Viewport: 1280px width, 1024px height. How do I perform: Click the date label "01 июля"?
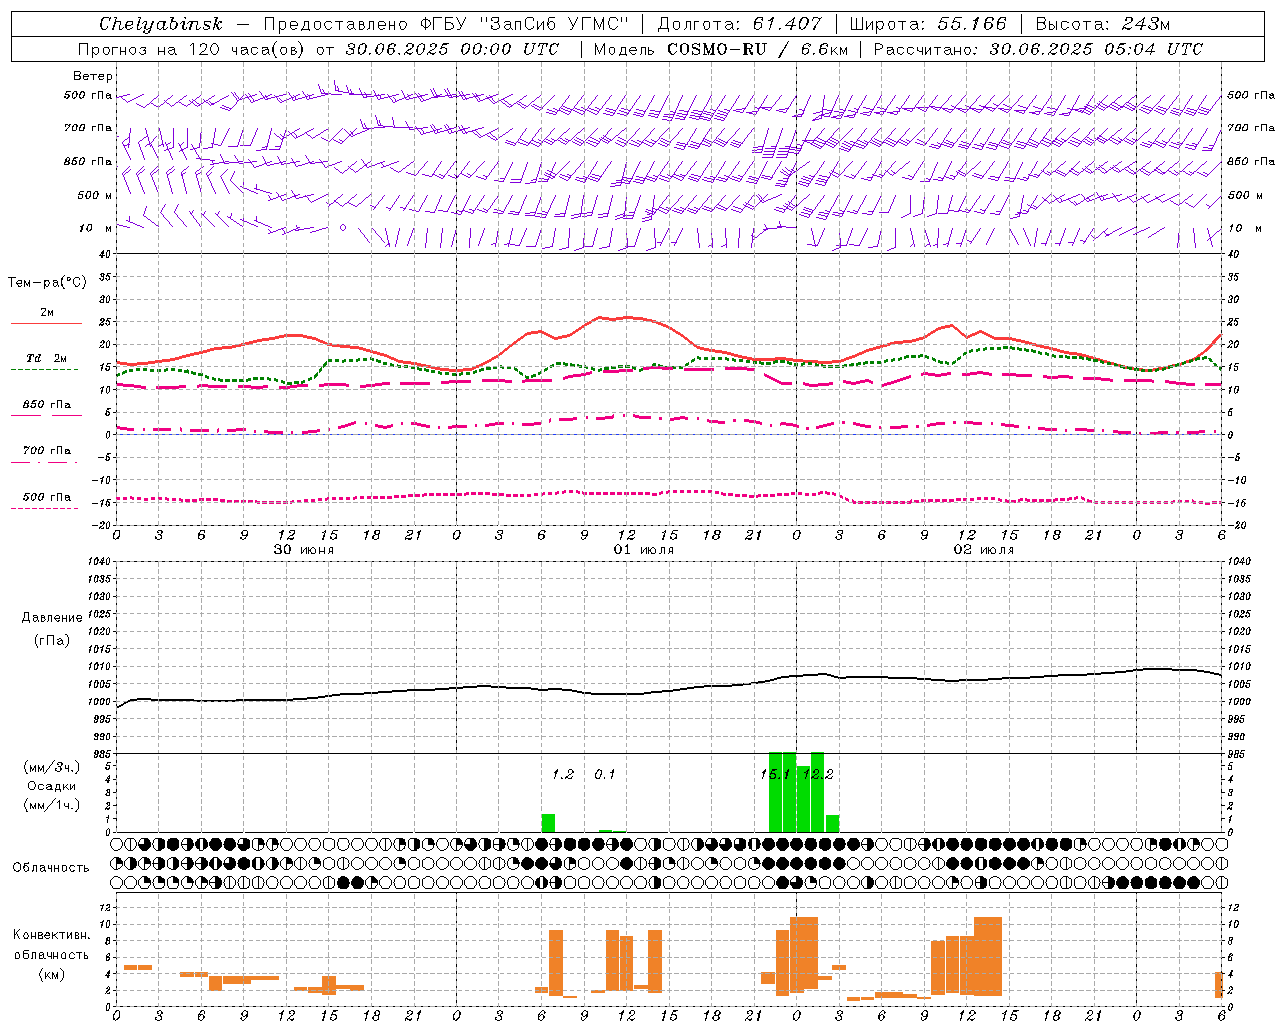(x=644, y=550)
